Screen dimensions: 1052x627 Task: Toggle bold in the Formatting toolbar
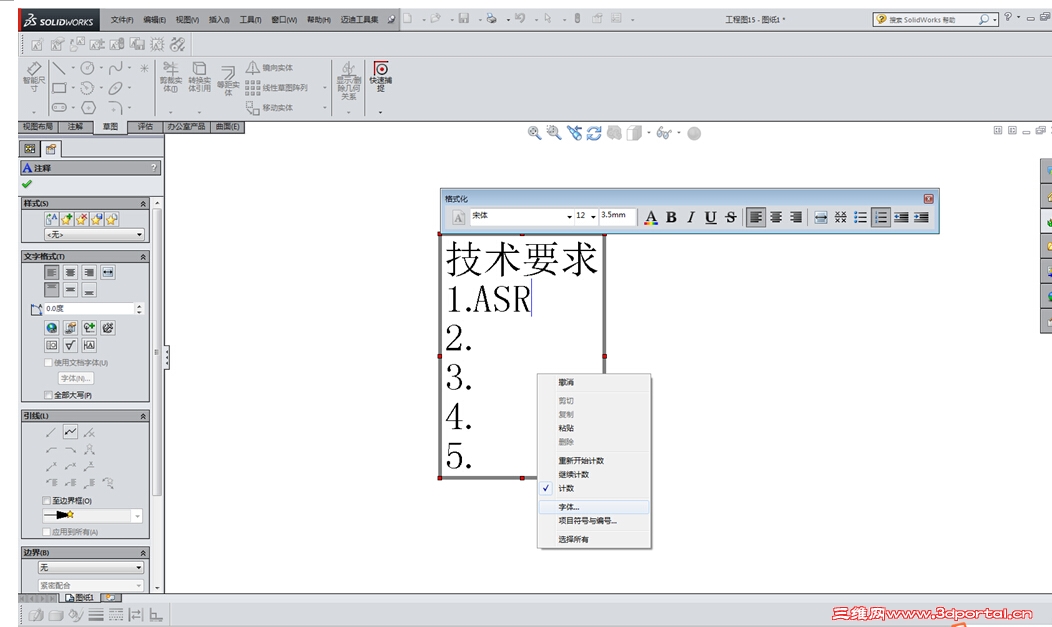coord(671,217)
